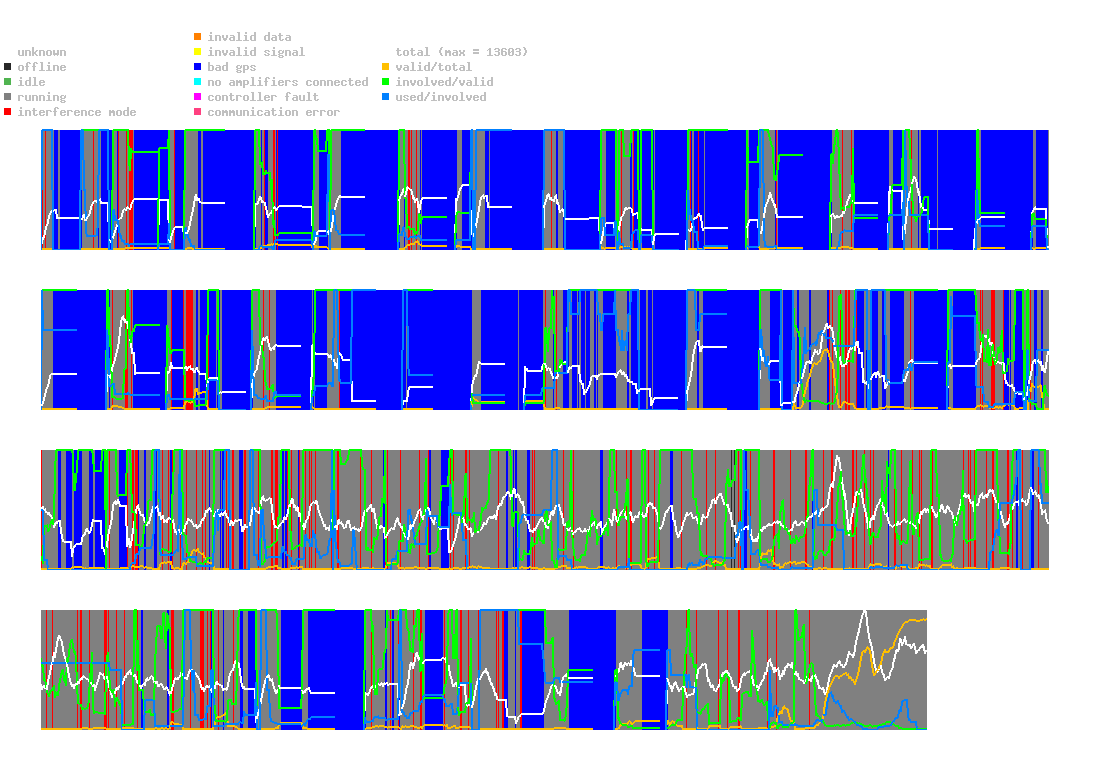This screenshot has height=764, width=1095.
Task: Click the 'total (max = 13603)' label
Action: (x=462, y=52)
